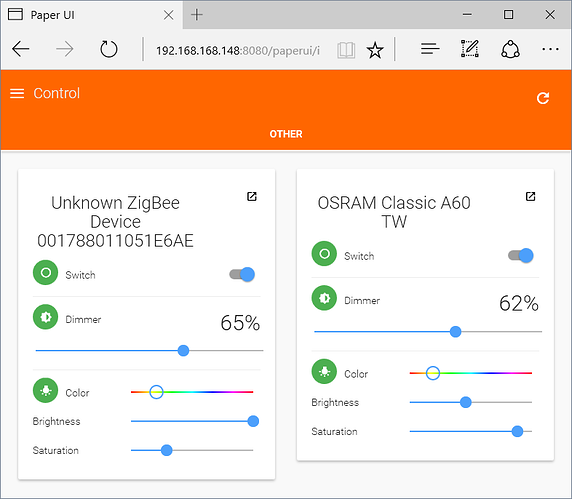572x499 pixels.
Task: Toggle Switch for OSRAM Classic A60 TW
Action: 521,255
